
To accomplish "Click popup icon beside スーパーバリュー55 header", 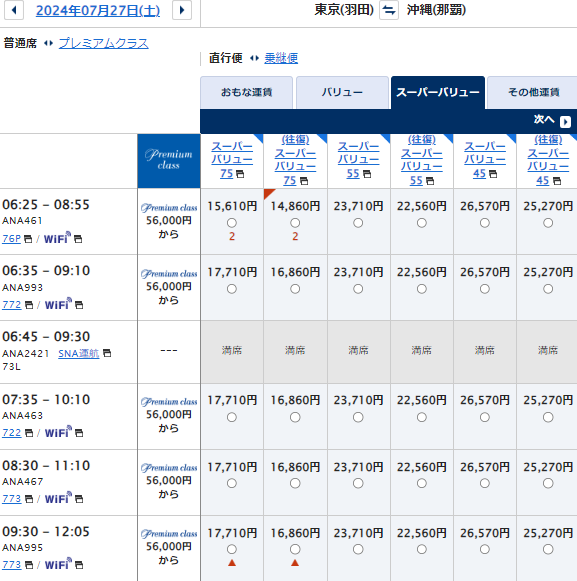I will [367, 174].
